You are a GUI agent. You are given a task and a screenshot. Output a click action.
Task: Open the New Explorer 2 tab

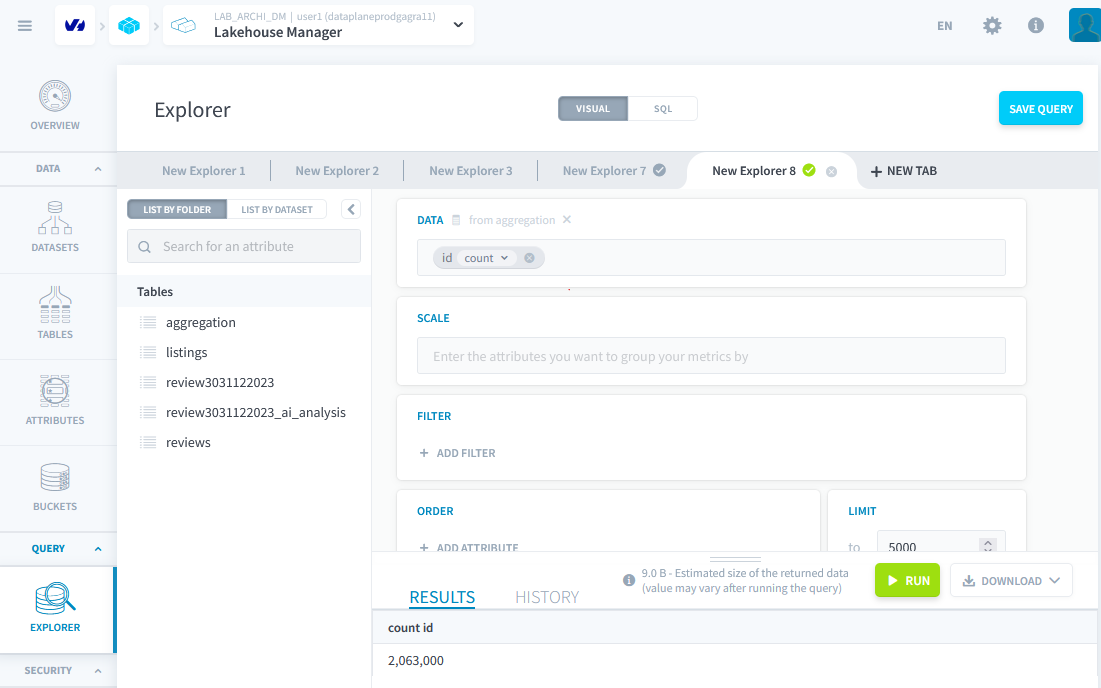point(337,170)
